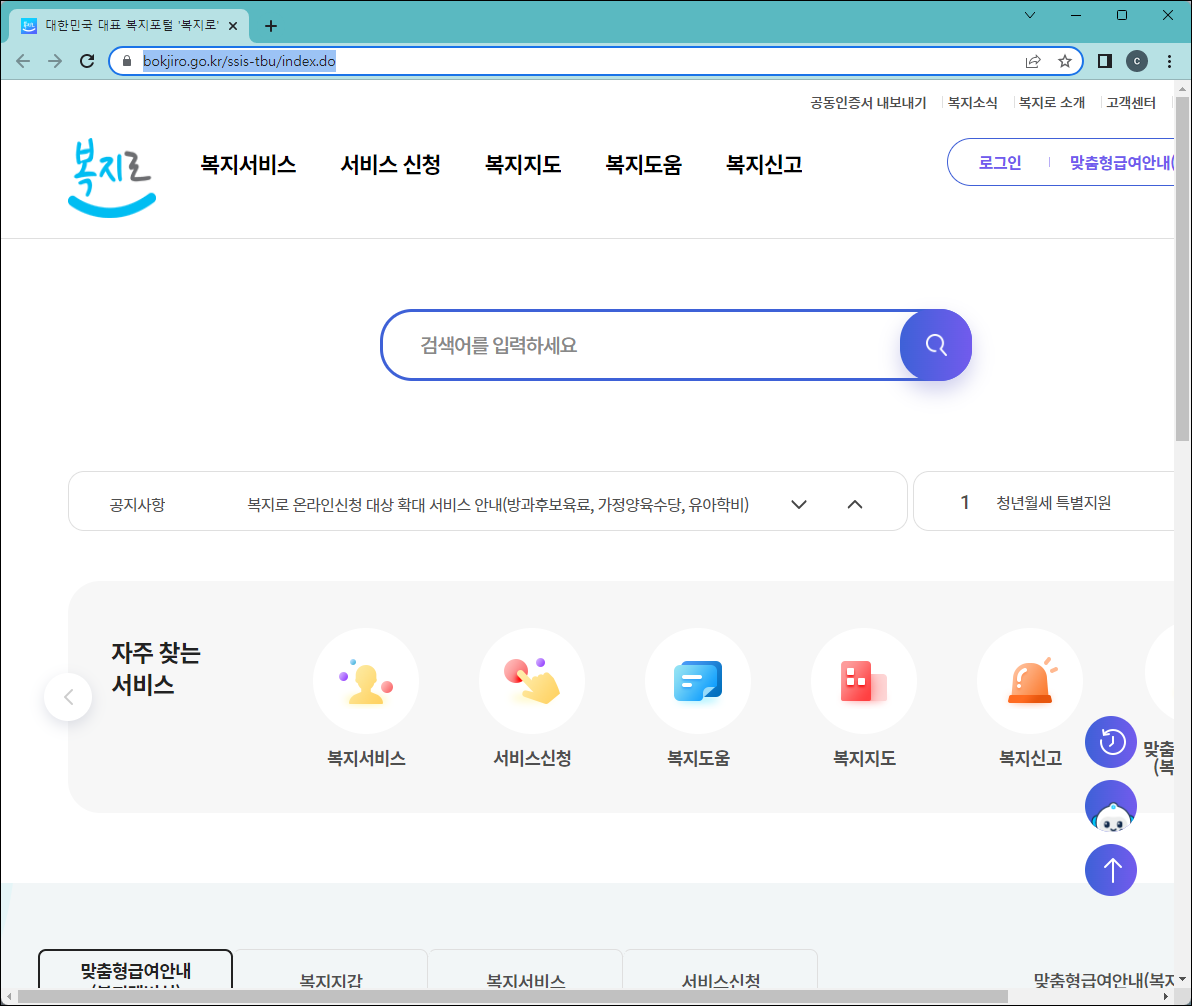The height and width of the screenshot is (1006, 1192).
Task: Click the 로그인 button
Action: [x=999, y=162]
